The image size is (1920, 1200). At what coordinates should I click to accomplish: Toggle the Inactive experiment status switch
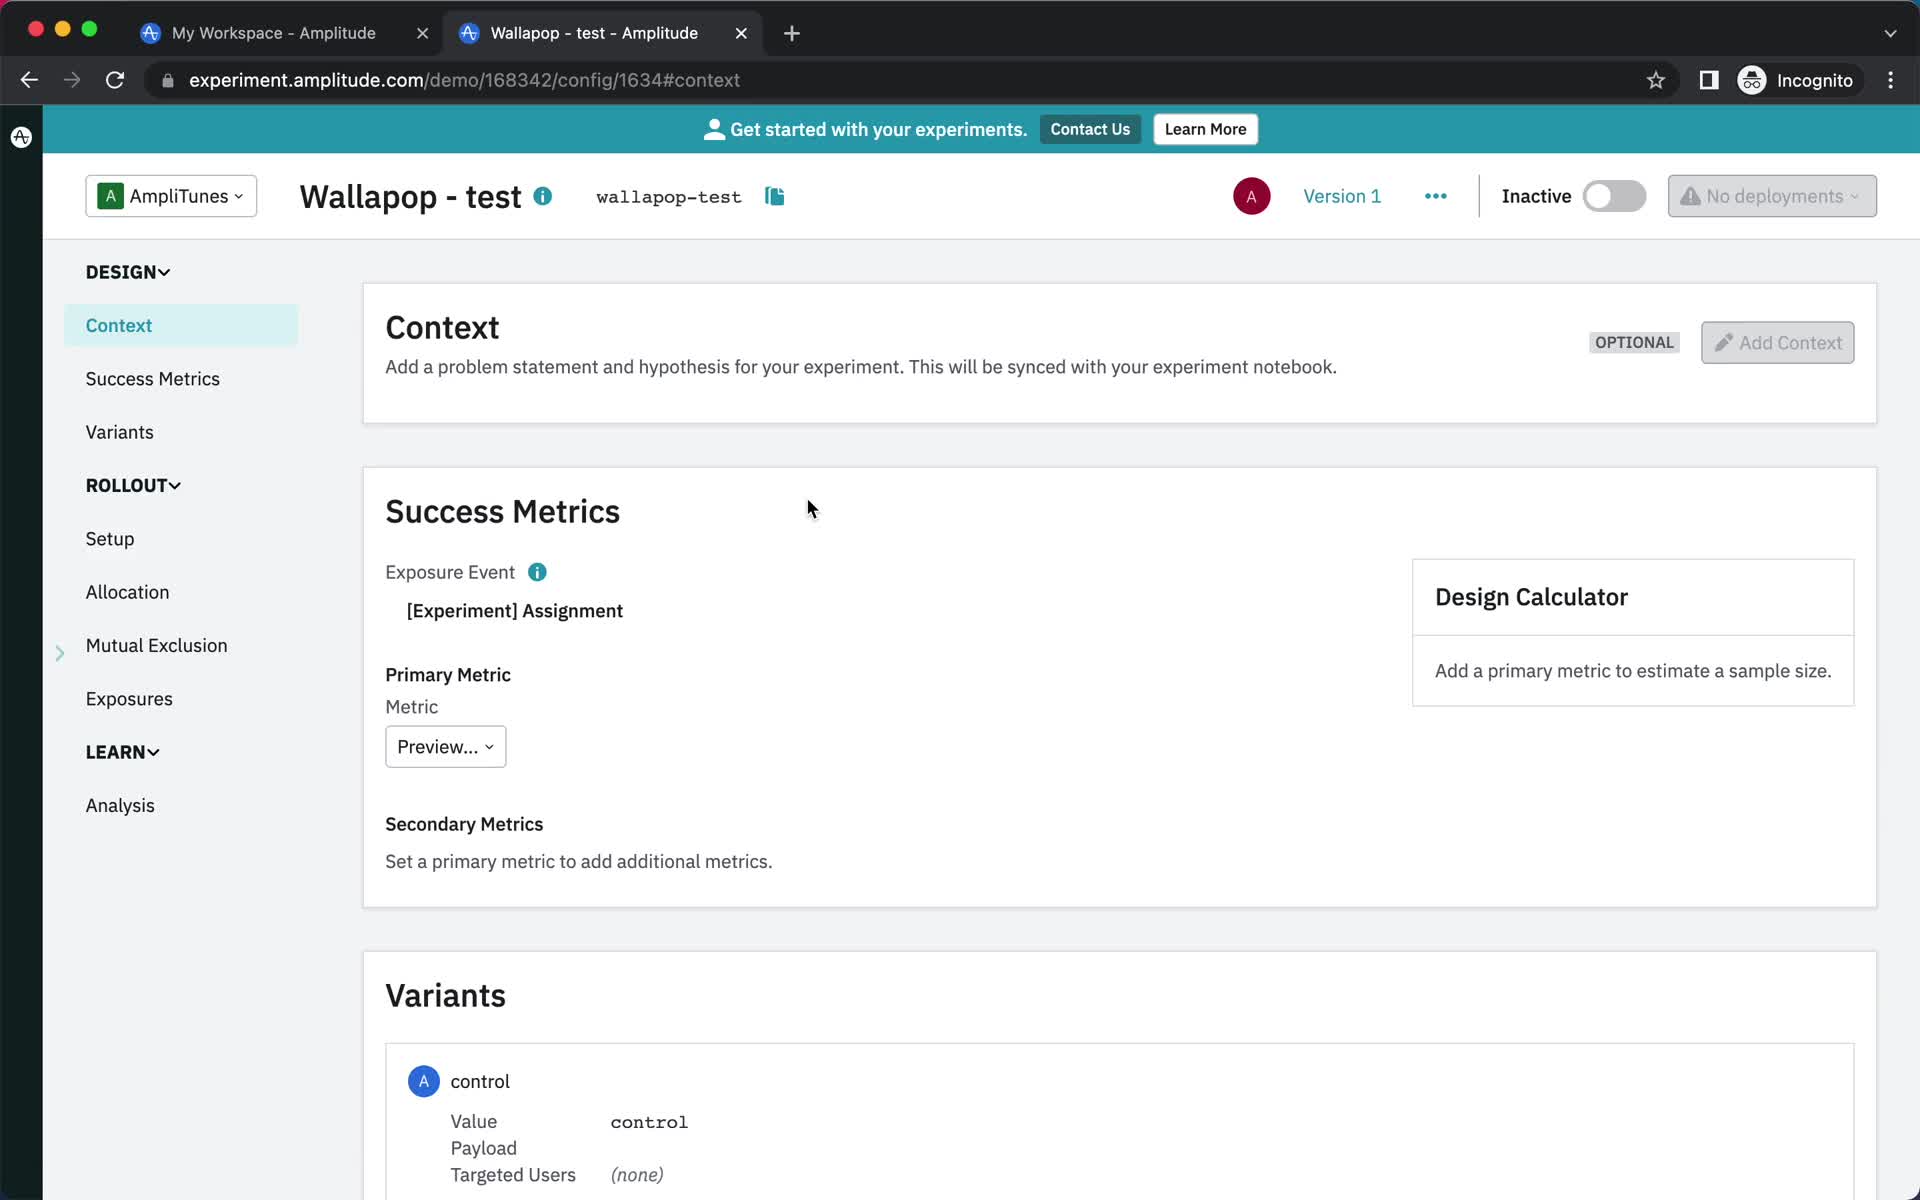coord(1615,196)
